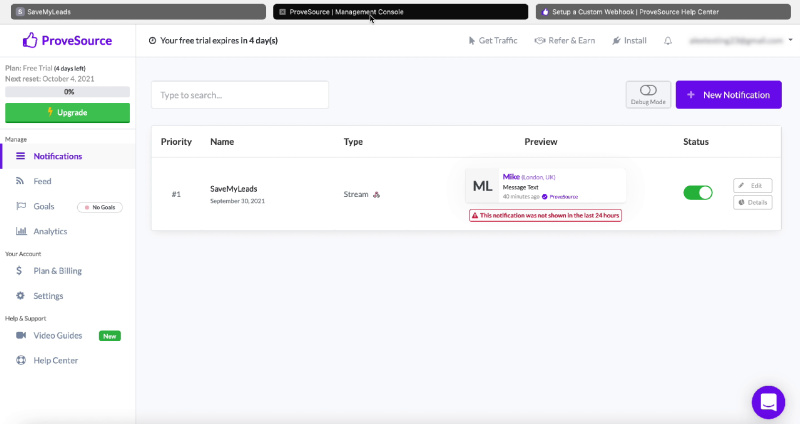Viewport: 800px width, 424px height.
Task: Click the Stream type text
Action: click(356, 194)
